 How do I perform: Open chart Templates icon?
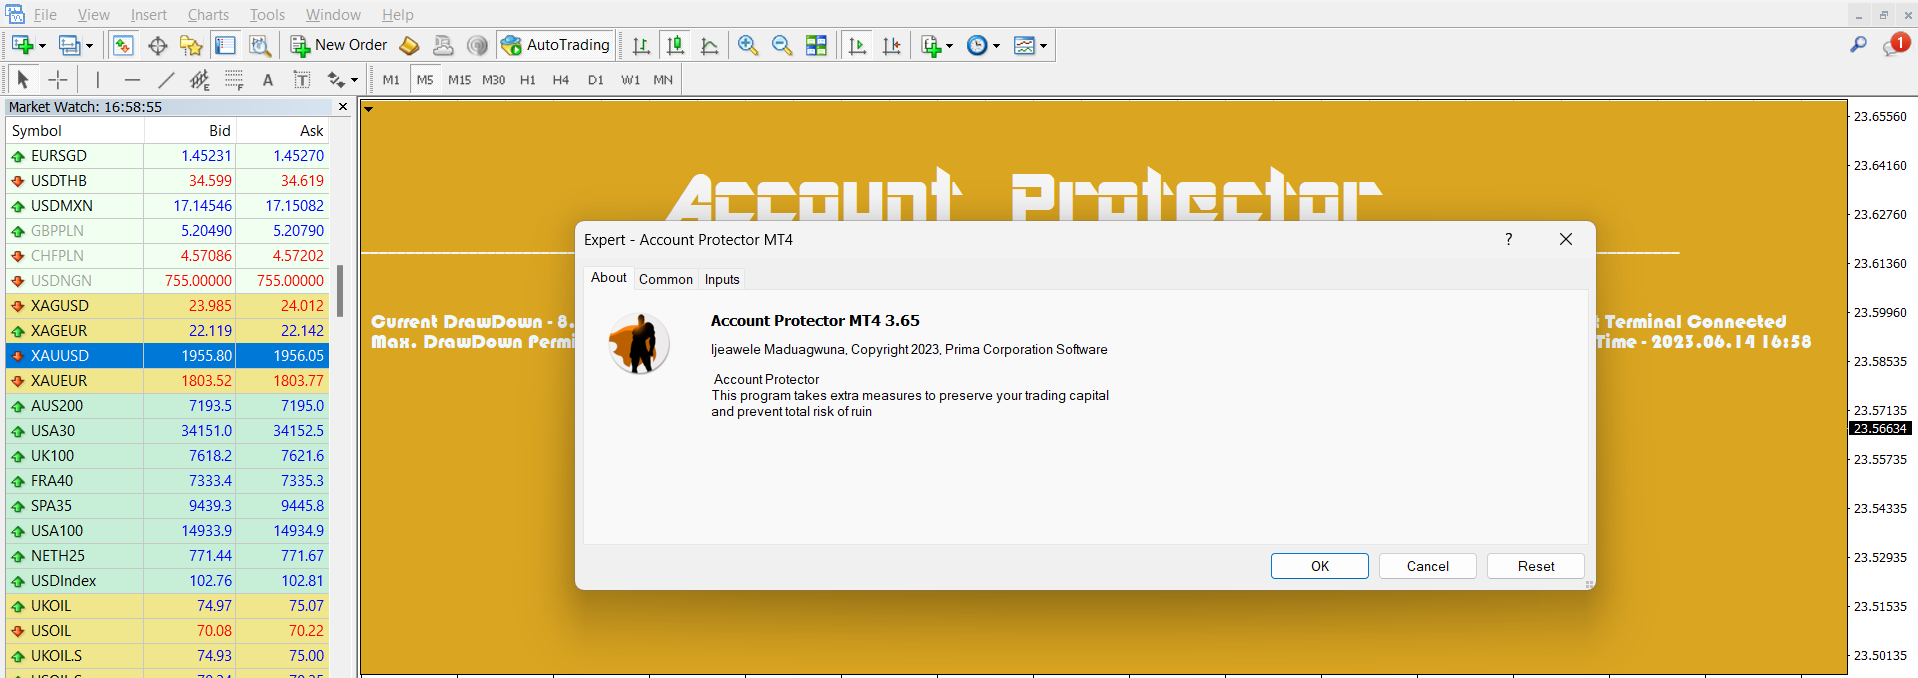pyautogui.click(x=1024, y=45)
